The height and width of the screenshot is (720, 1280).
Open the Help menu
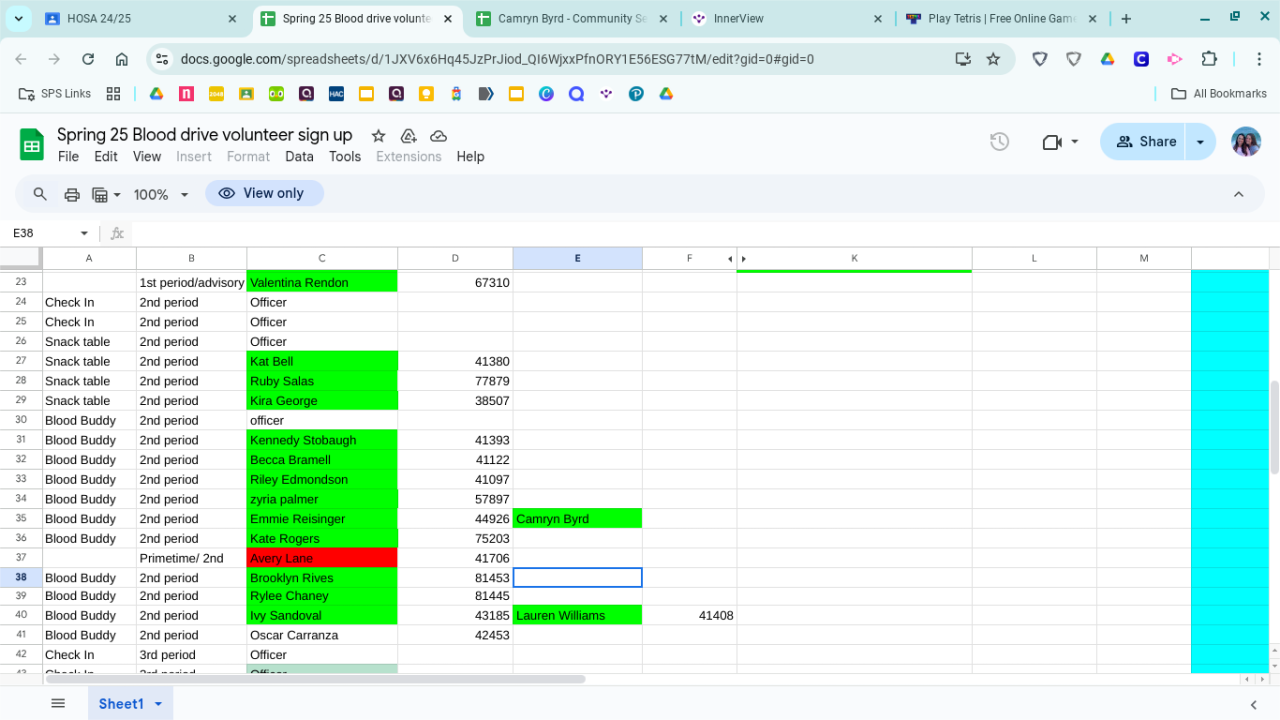(x=470, y=156)
